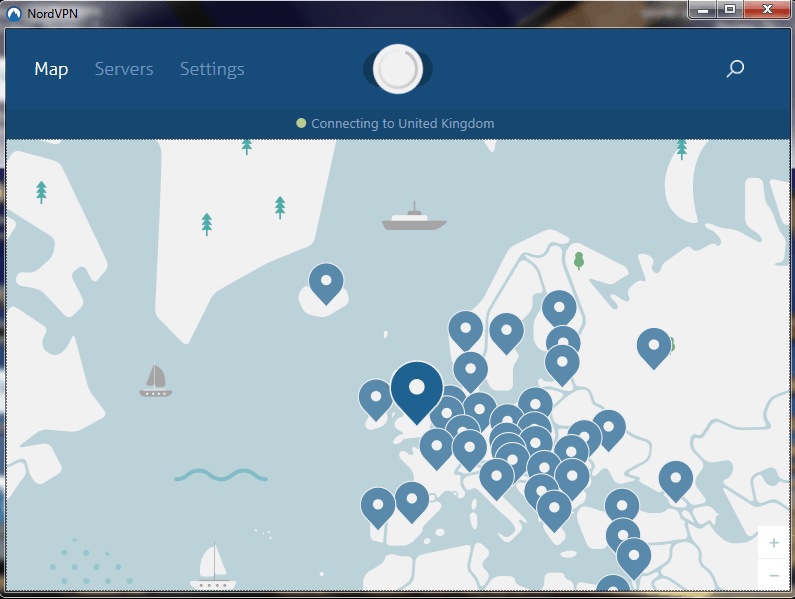Viewport: 795px width, 599px height.
Task: Choose the Spain location pin
Action: pyautogui.click(x=411, y=499)
